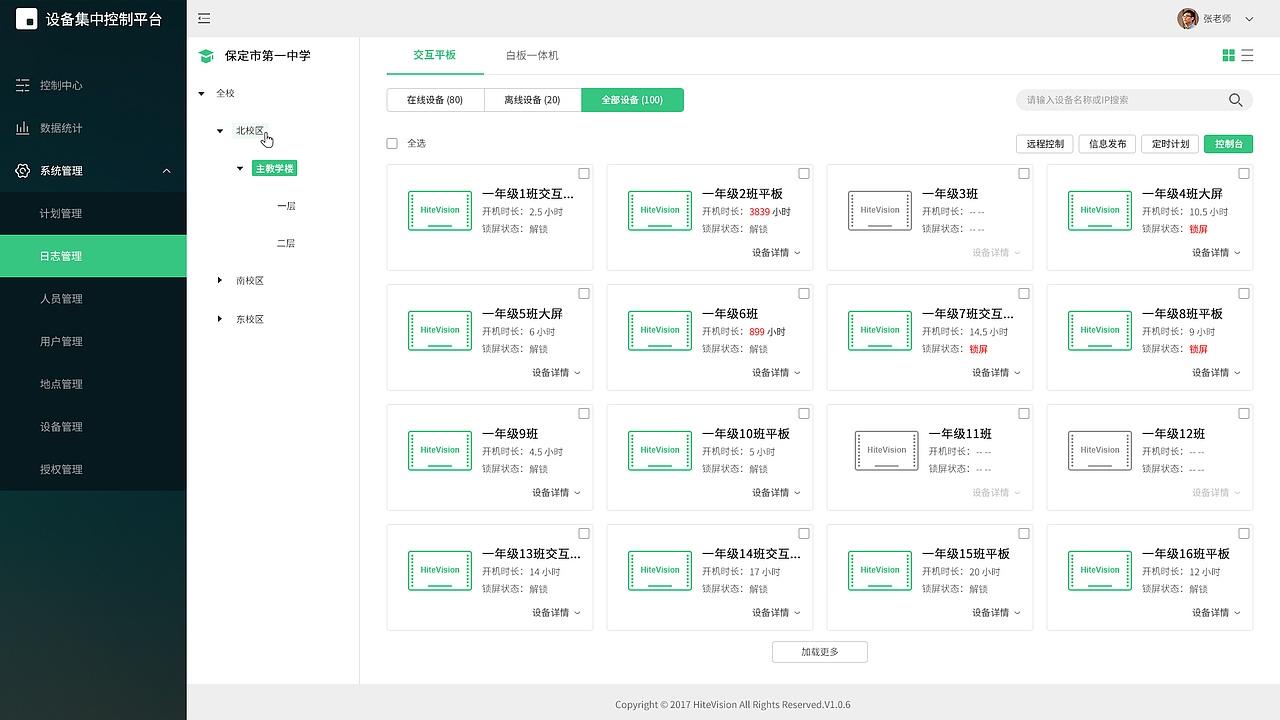Click the sidebar collapse icon above school tree
1280x720 pixels.
coord(202,18)
